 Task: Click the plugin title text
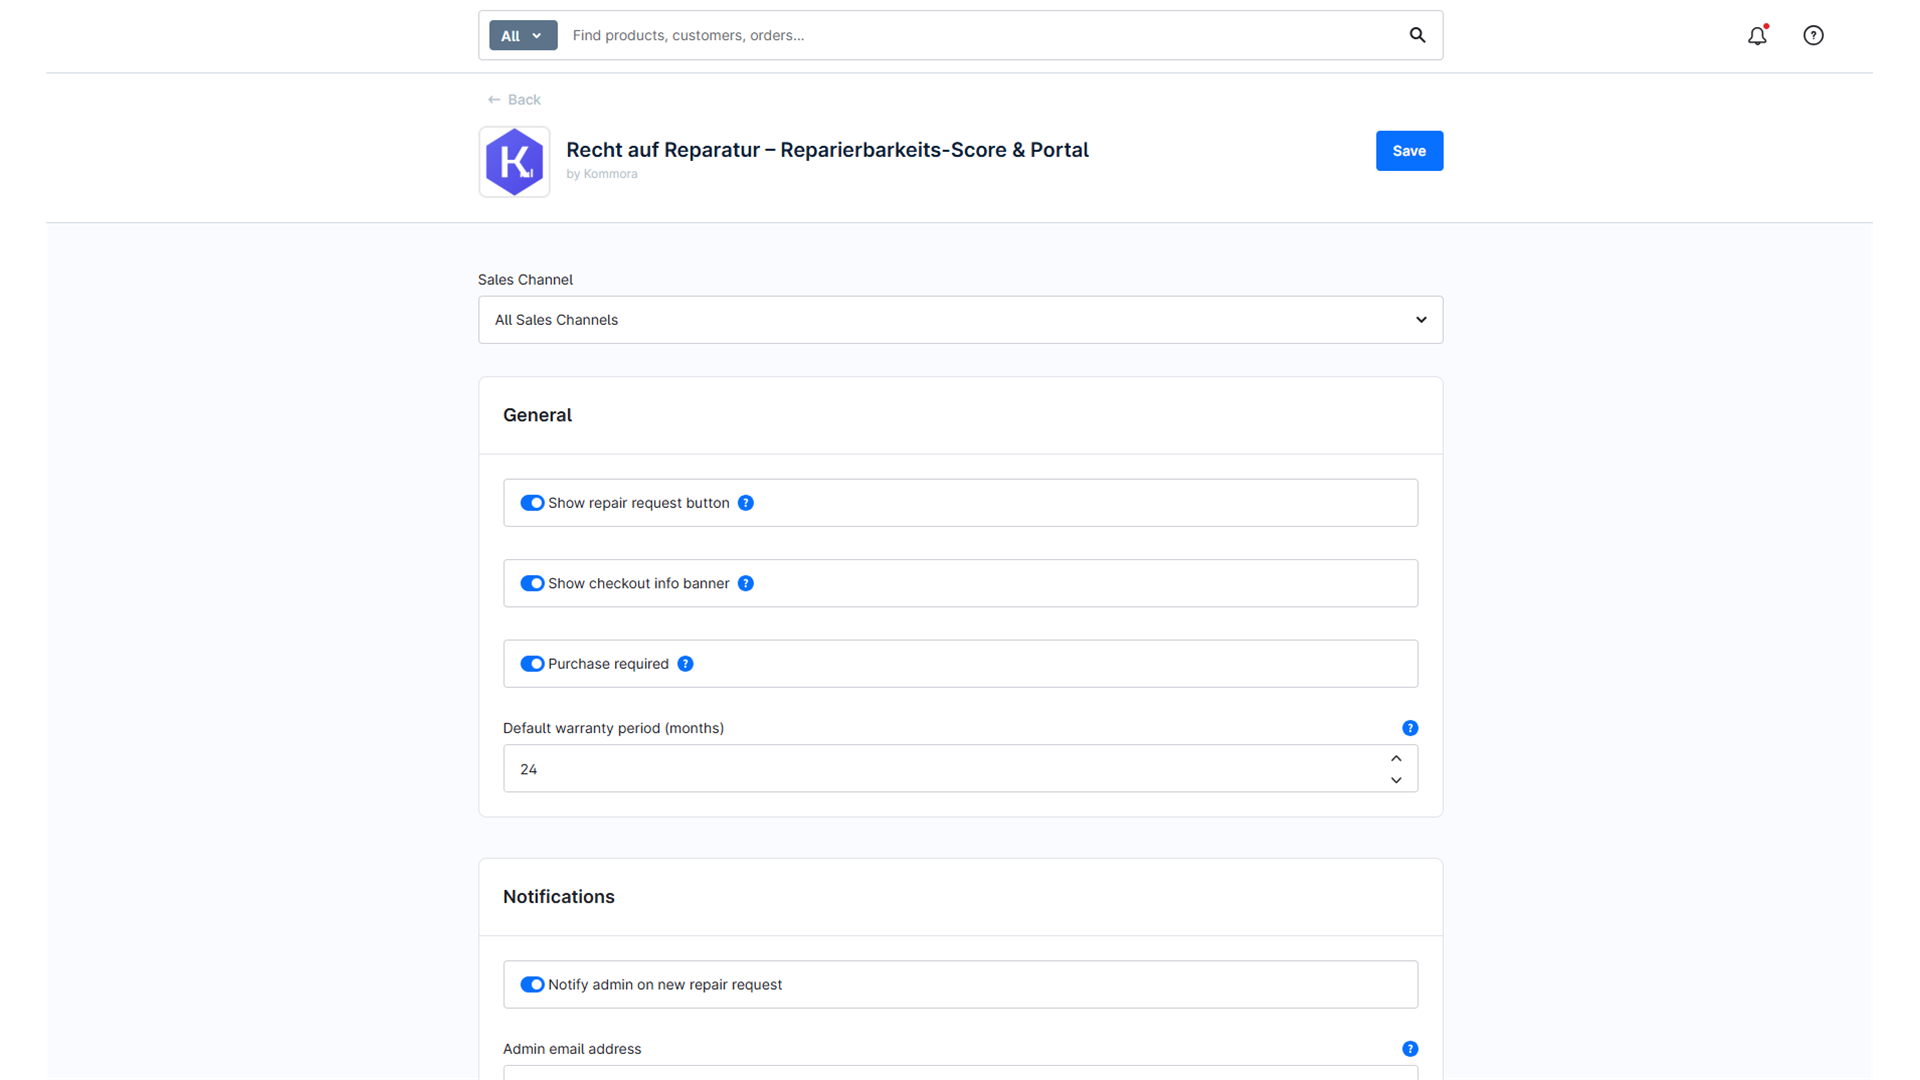point(827,150)
